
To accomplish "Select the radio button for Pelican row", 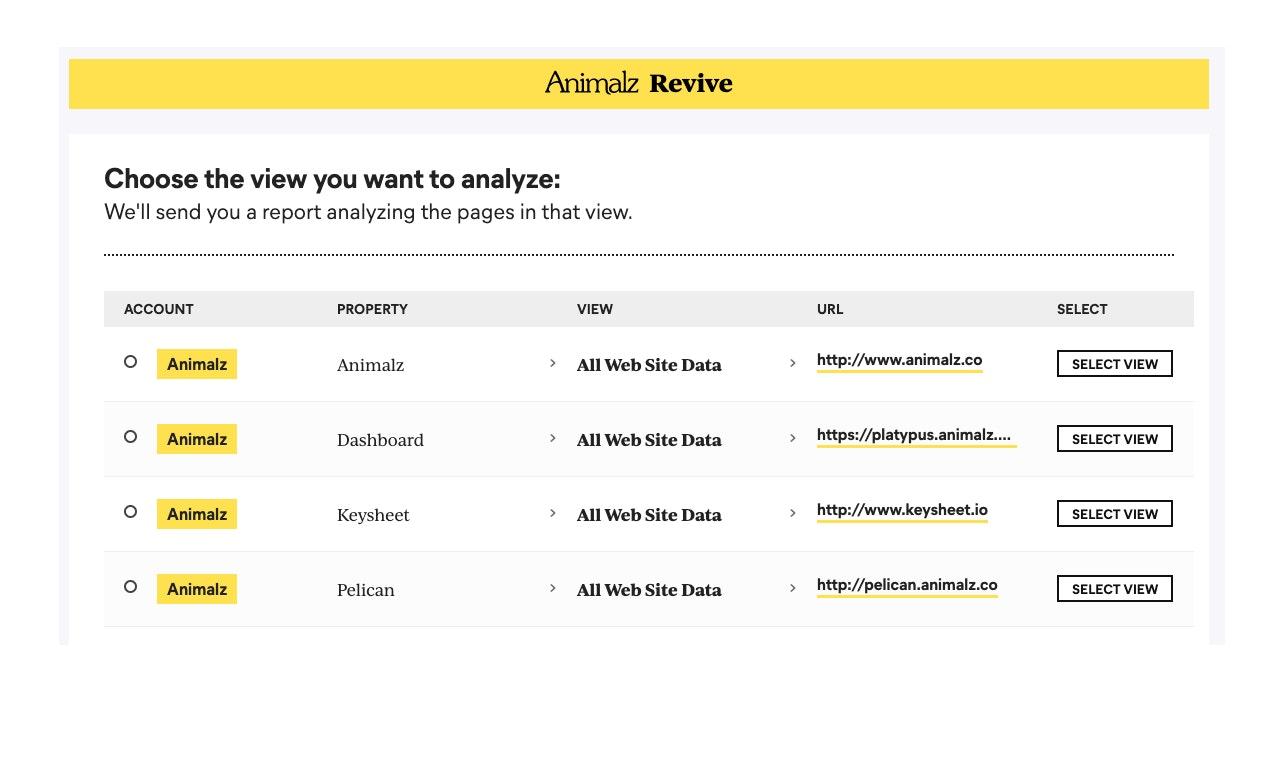I will pos(130,587).
